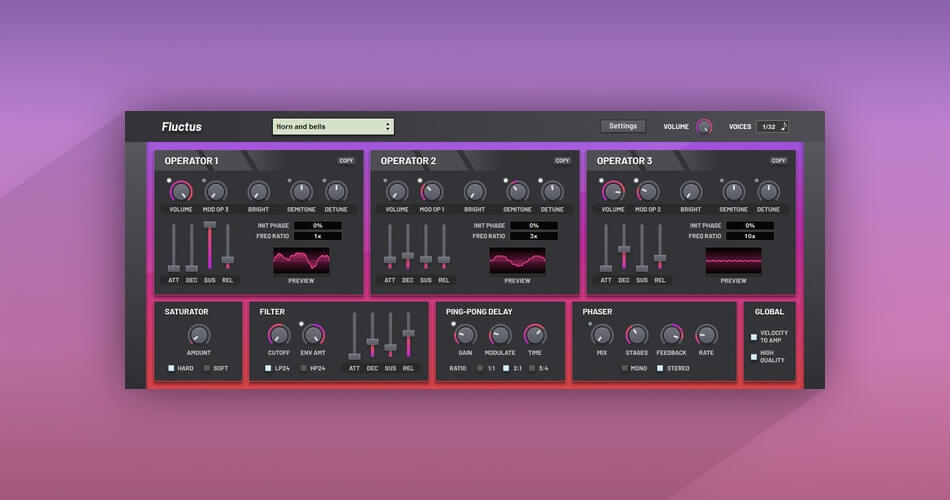Image resolution: width=950 pixels, height=500 pixels.
Task: Select delay ratio 1:1 checkbox
Action: point(480,368)
